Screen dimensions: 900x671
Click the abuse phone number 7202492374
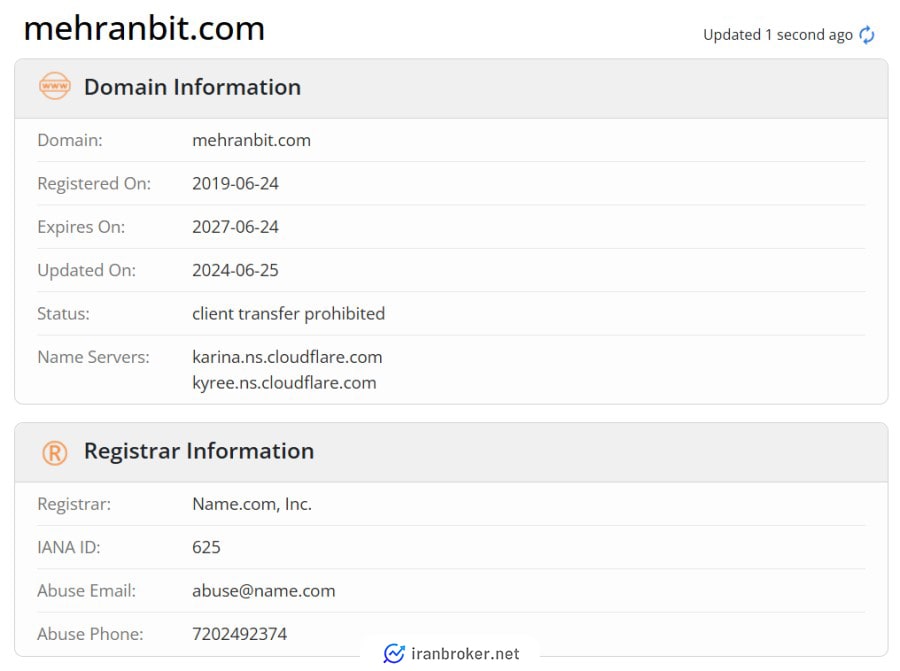[x=239, y=634]
